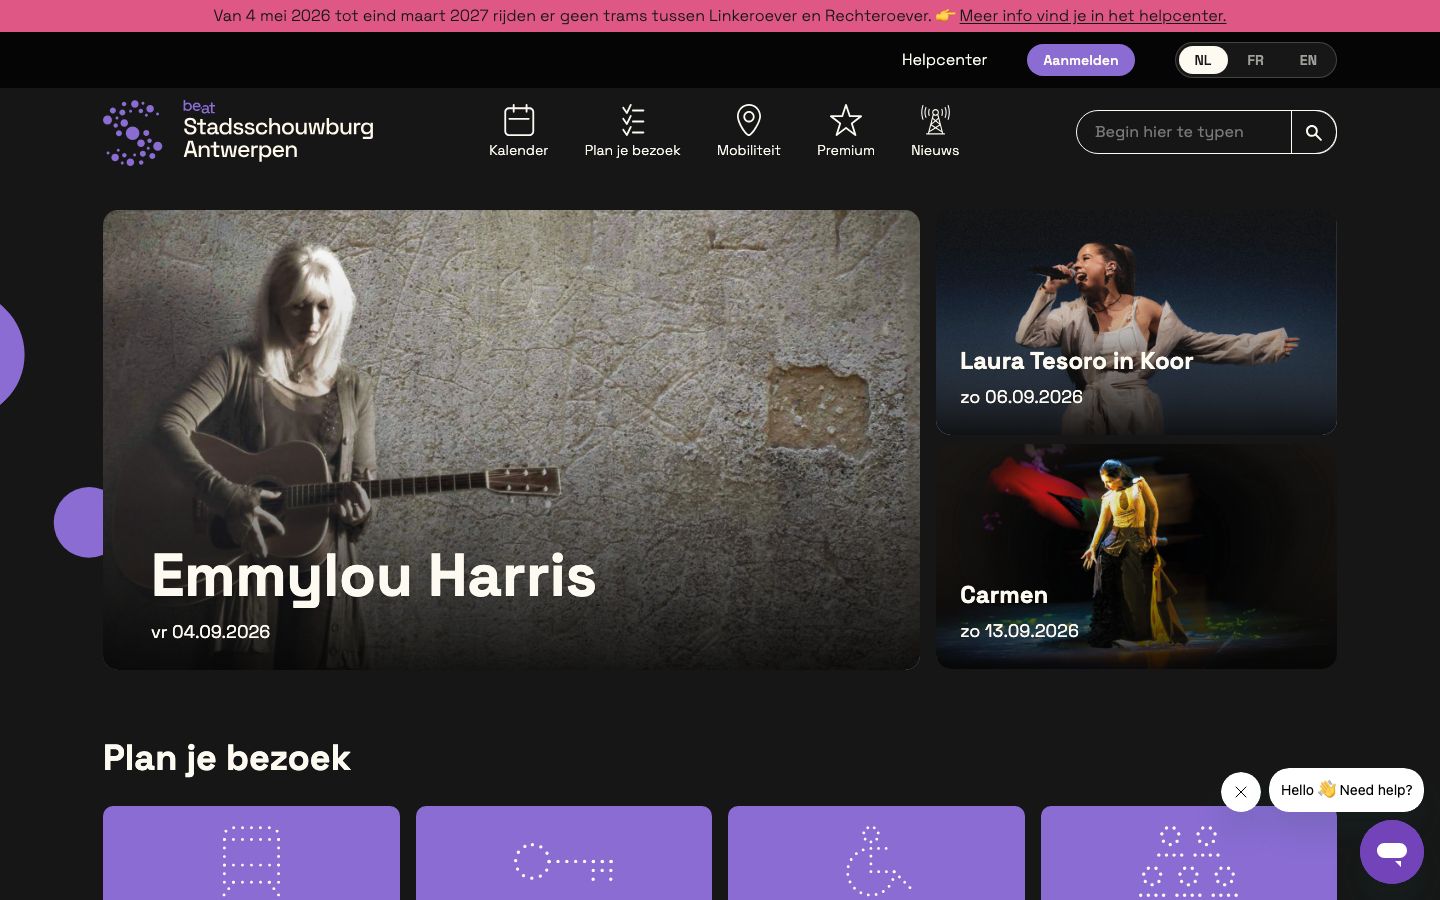Click the 'Emmylou Harris' title text

click(x=373, y=575)
